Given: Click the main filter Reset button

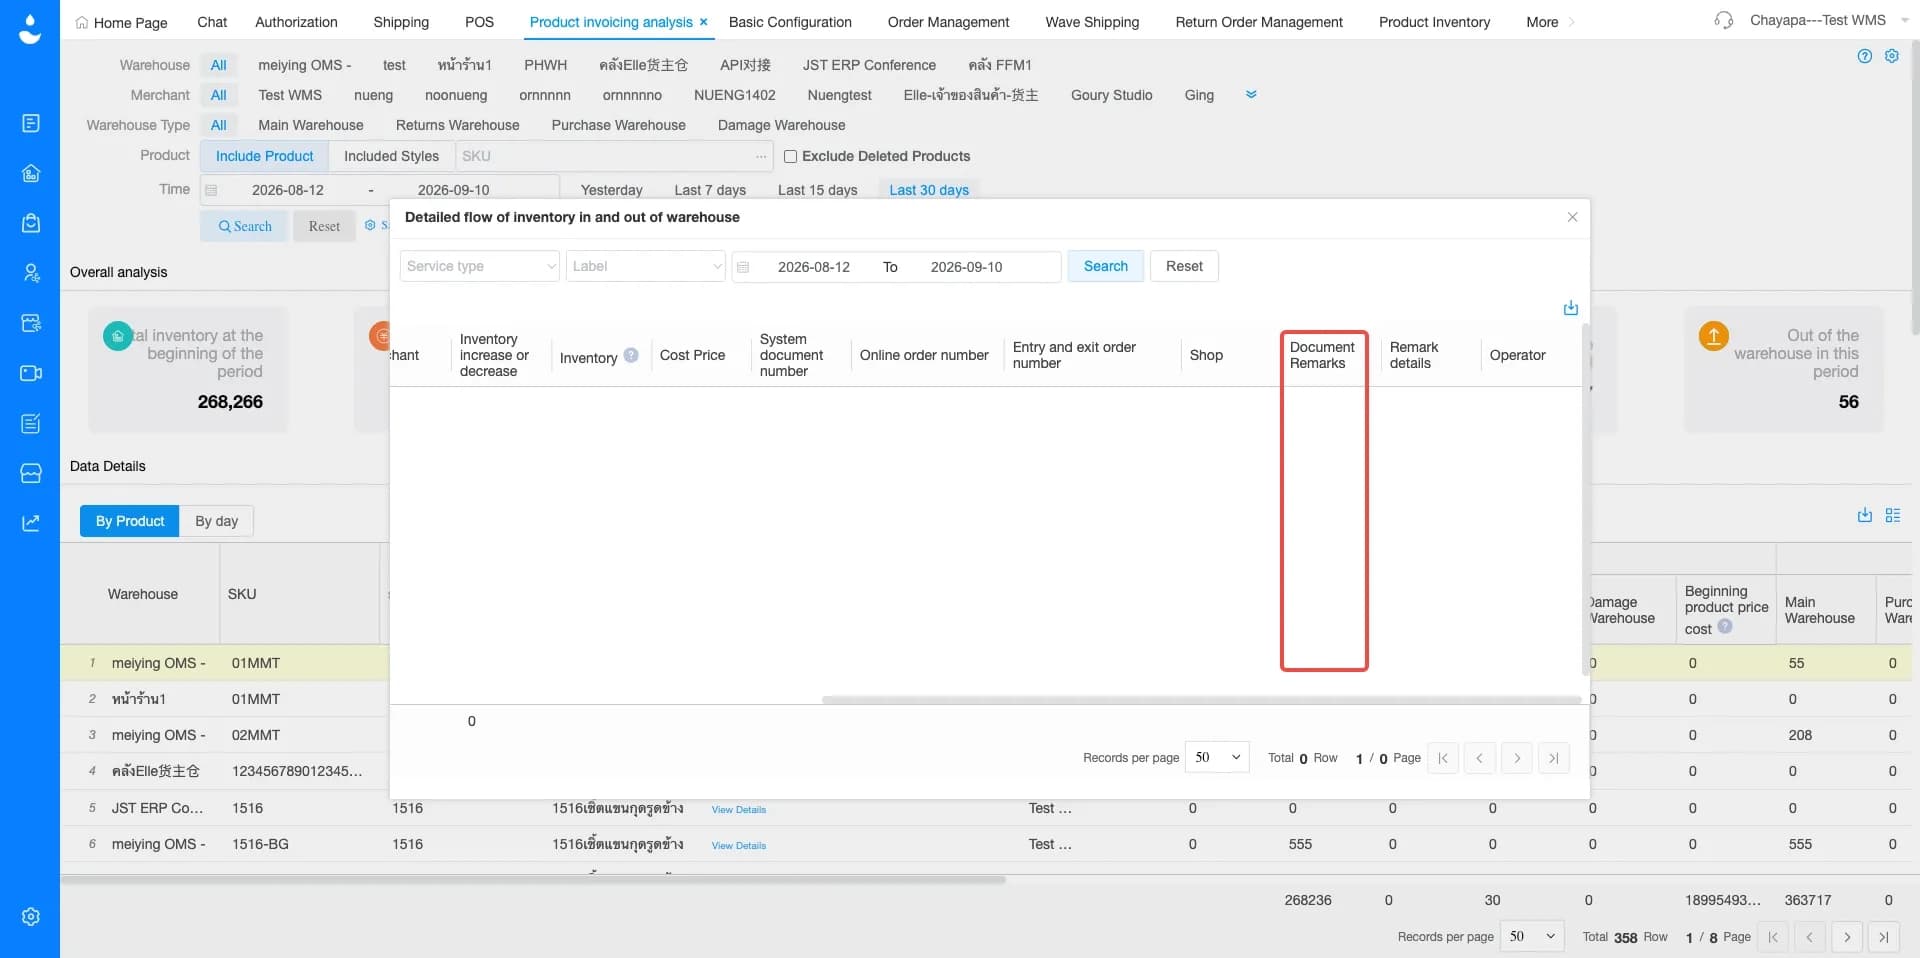Looking at the screenshot, I should (x=324, y=226).
